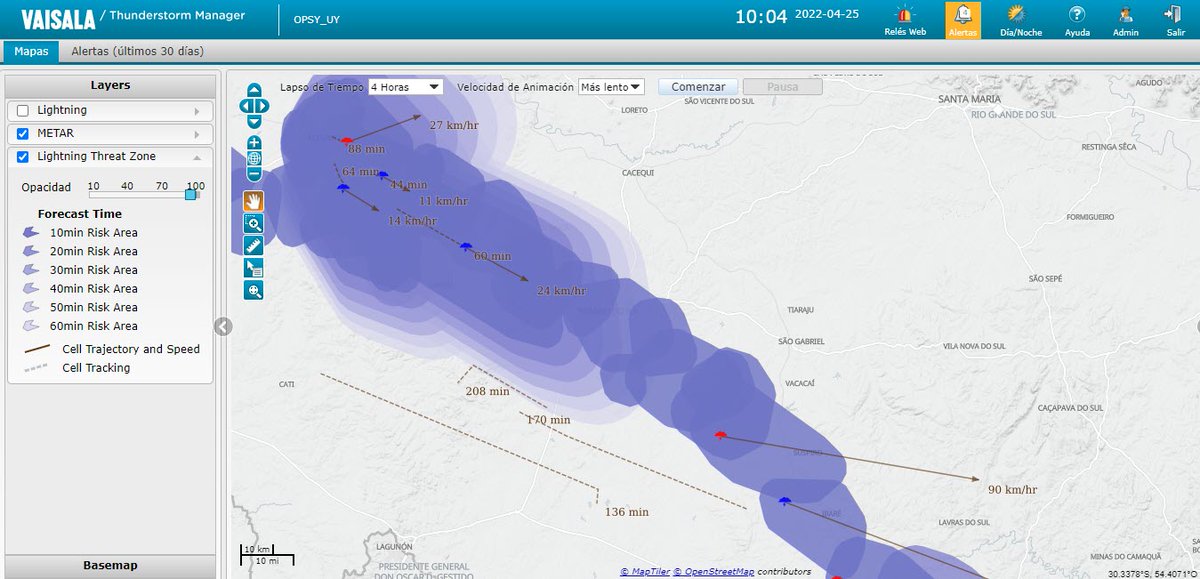Zoom in with the plus button

(x=254, y=143)
